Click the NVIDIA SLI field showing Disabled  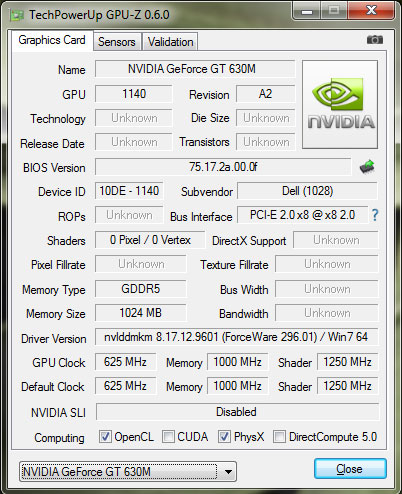tap(237, 412)
